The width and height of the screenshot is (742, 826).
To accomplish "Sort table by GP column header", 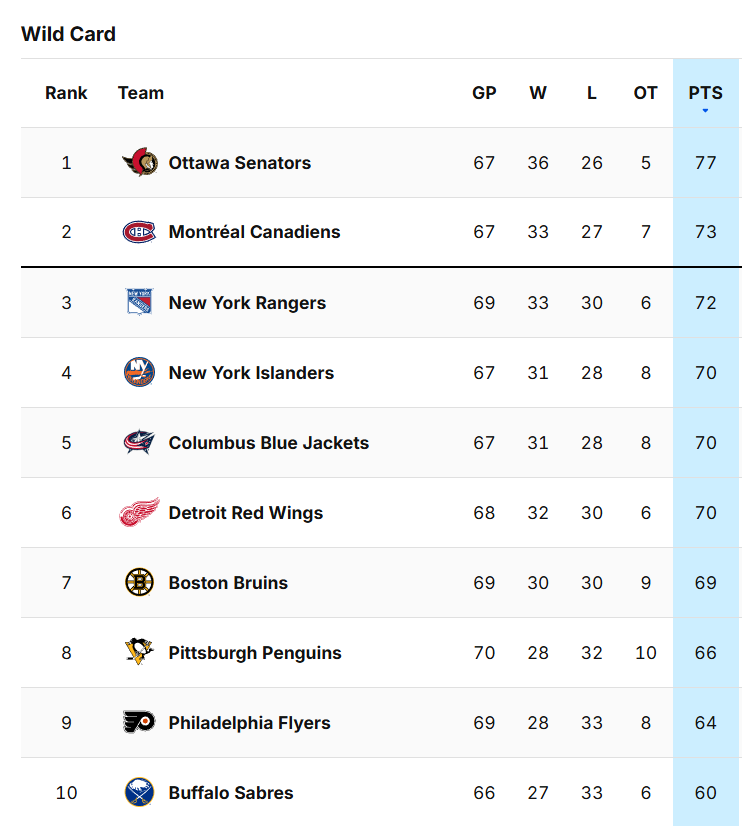I will [x=484, y=93].
